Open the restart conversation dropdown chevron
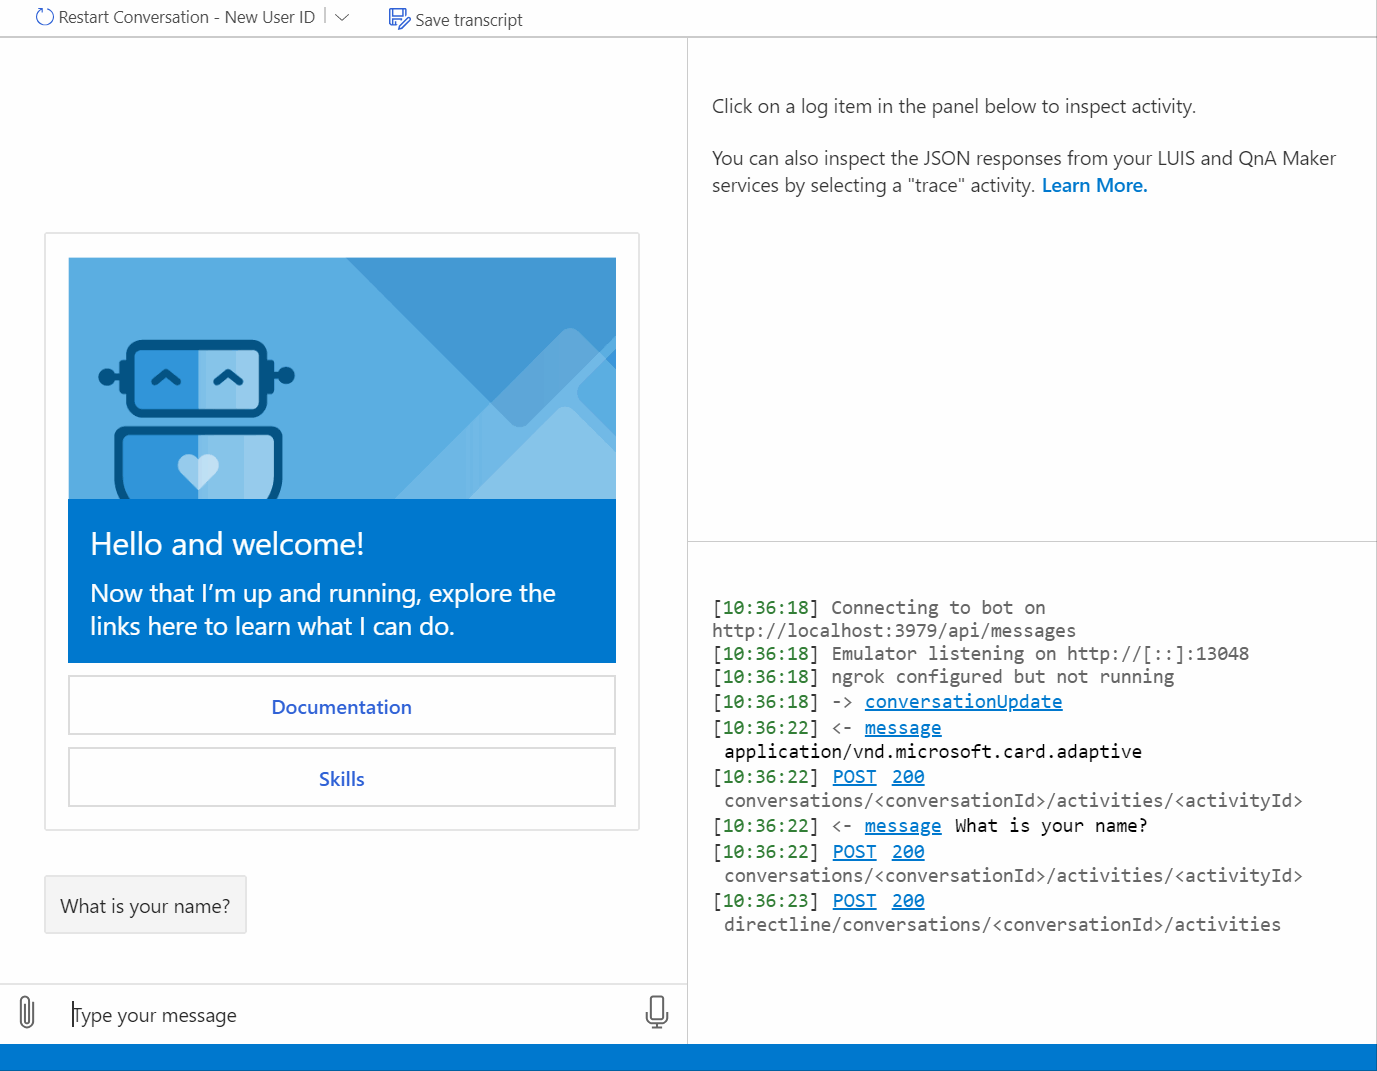The image size is (1377, 1071). pos(342,17)
